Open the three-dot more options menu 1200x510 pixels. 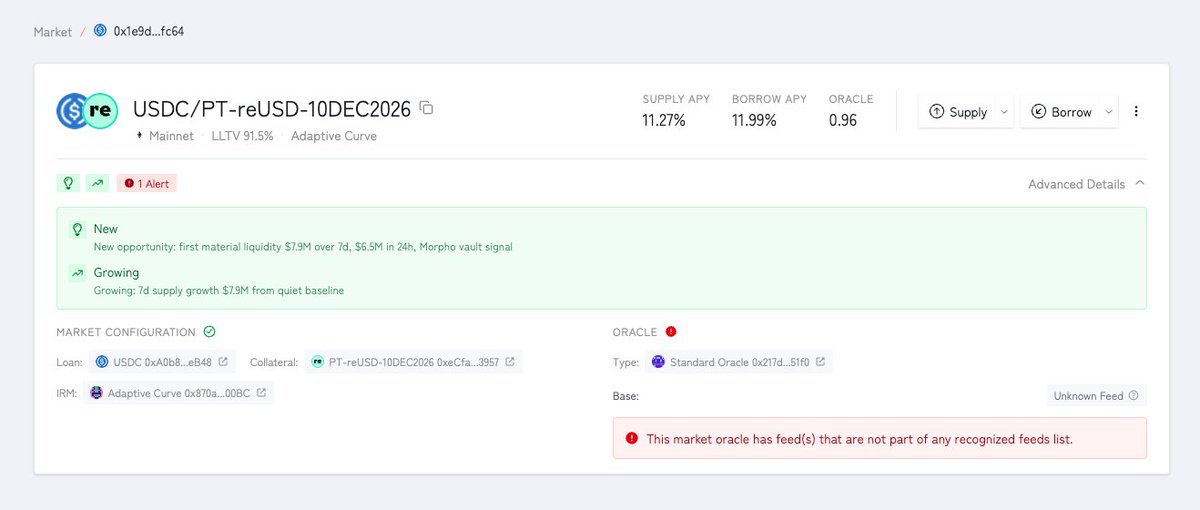pyautogui.click(x=1136, y=112)
